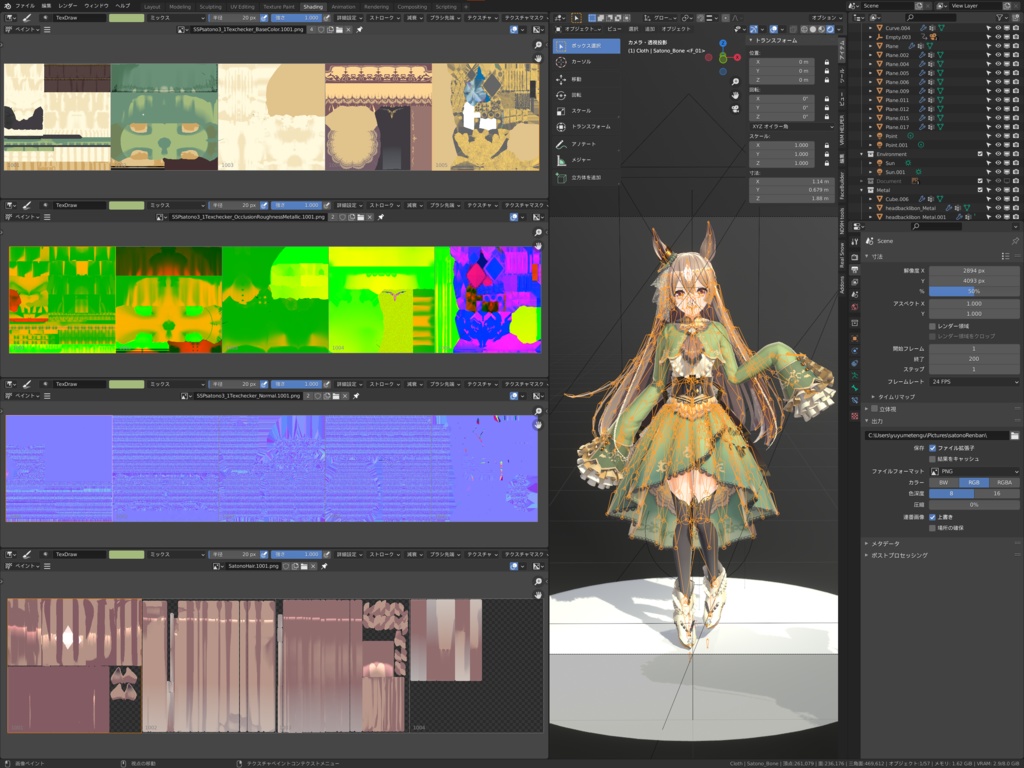Enable proportional editing in the viewport header

pyautogui.click(x=725, y=18)
